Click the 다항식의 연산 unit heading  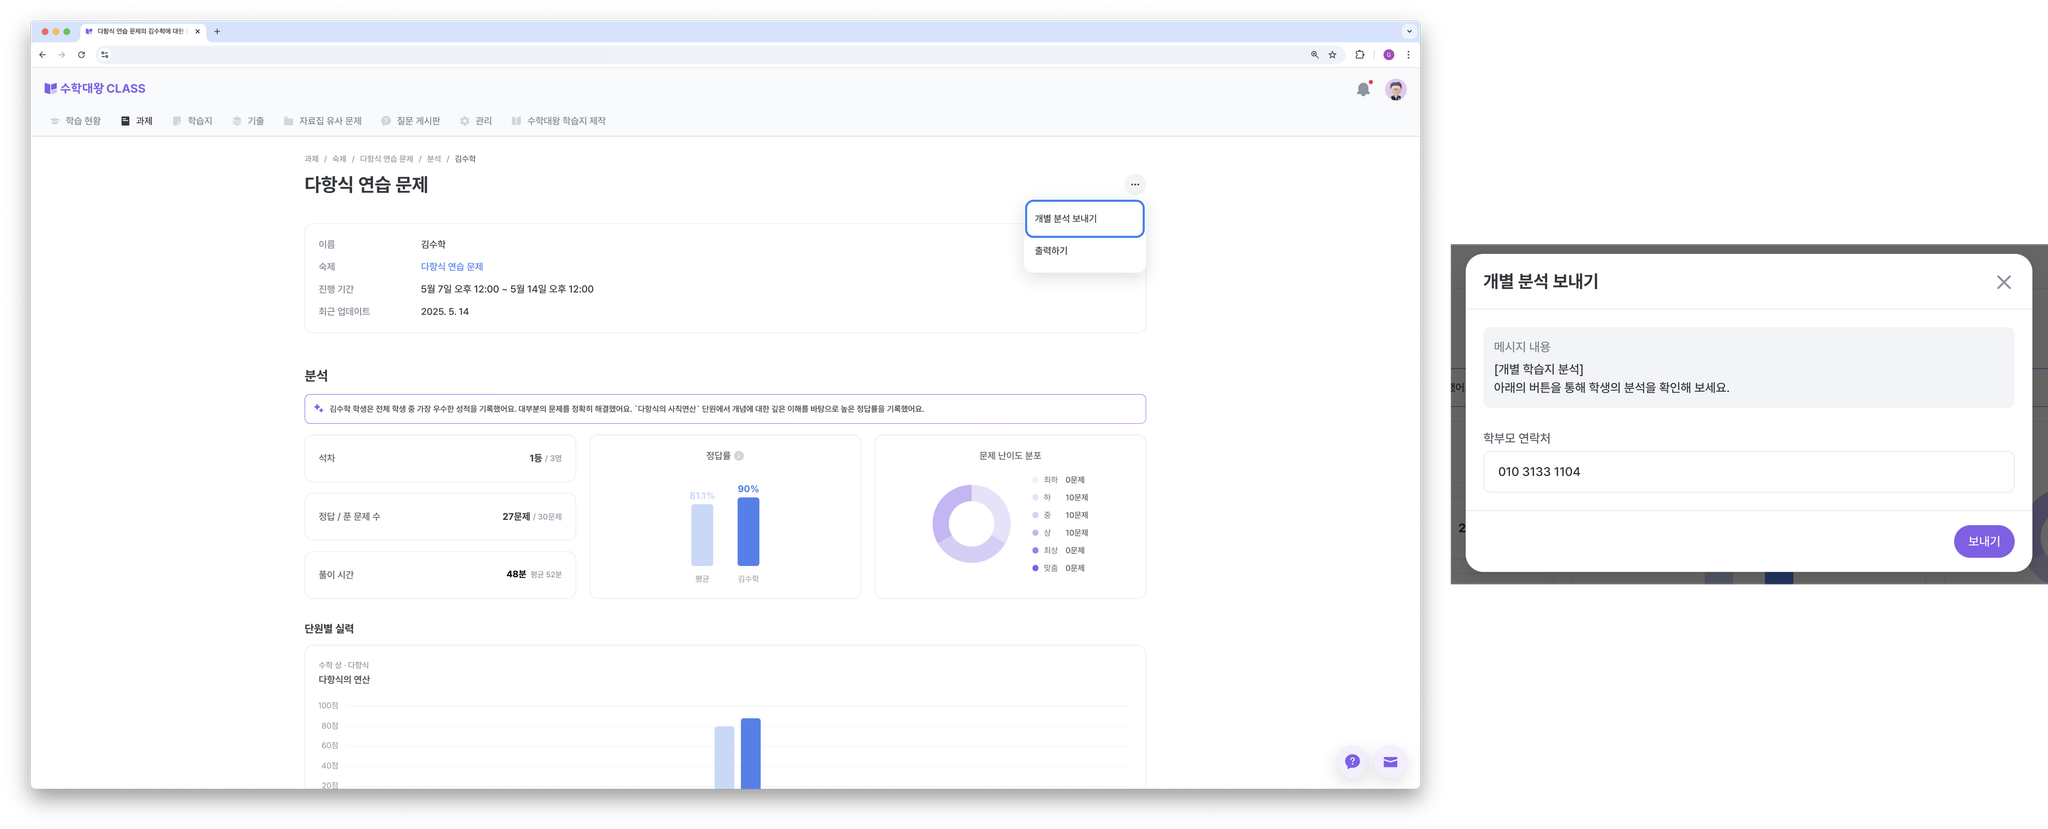(344, 680)
